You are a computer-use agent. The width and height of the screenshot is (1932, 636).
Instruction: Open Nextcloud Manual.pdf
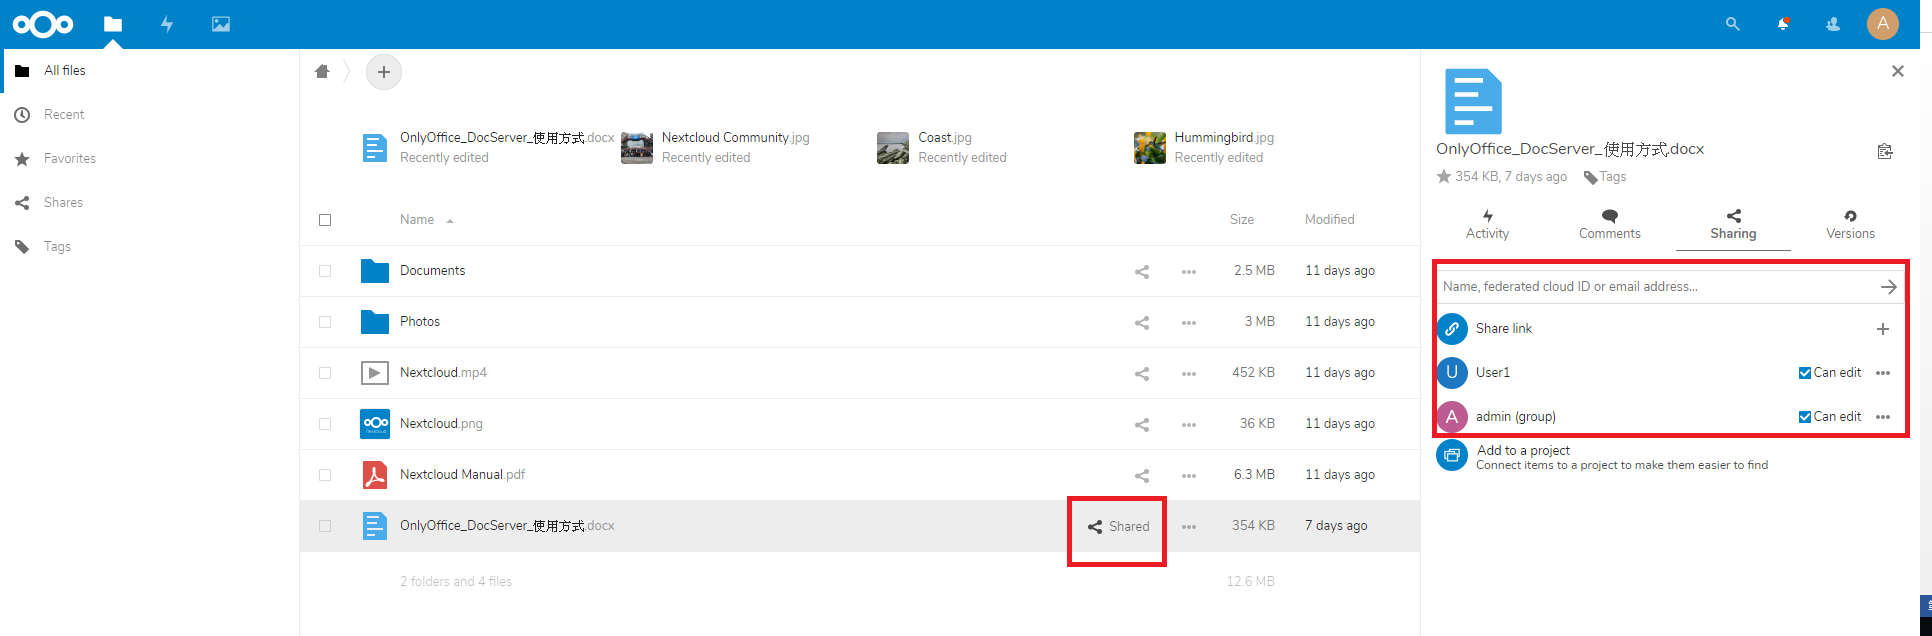point(462,475)
